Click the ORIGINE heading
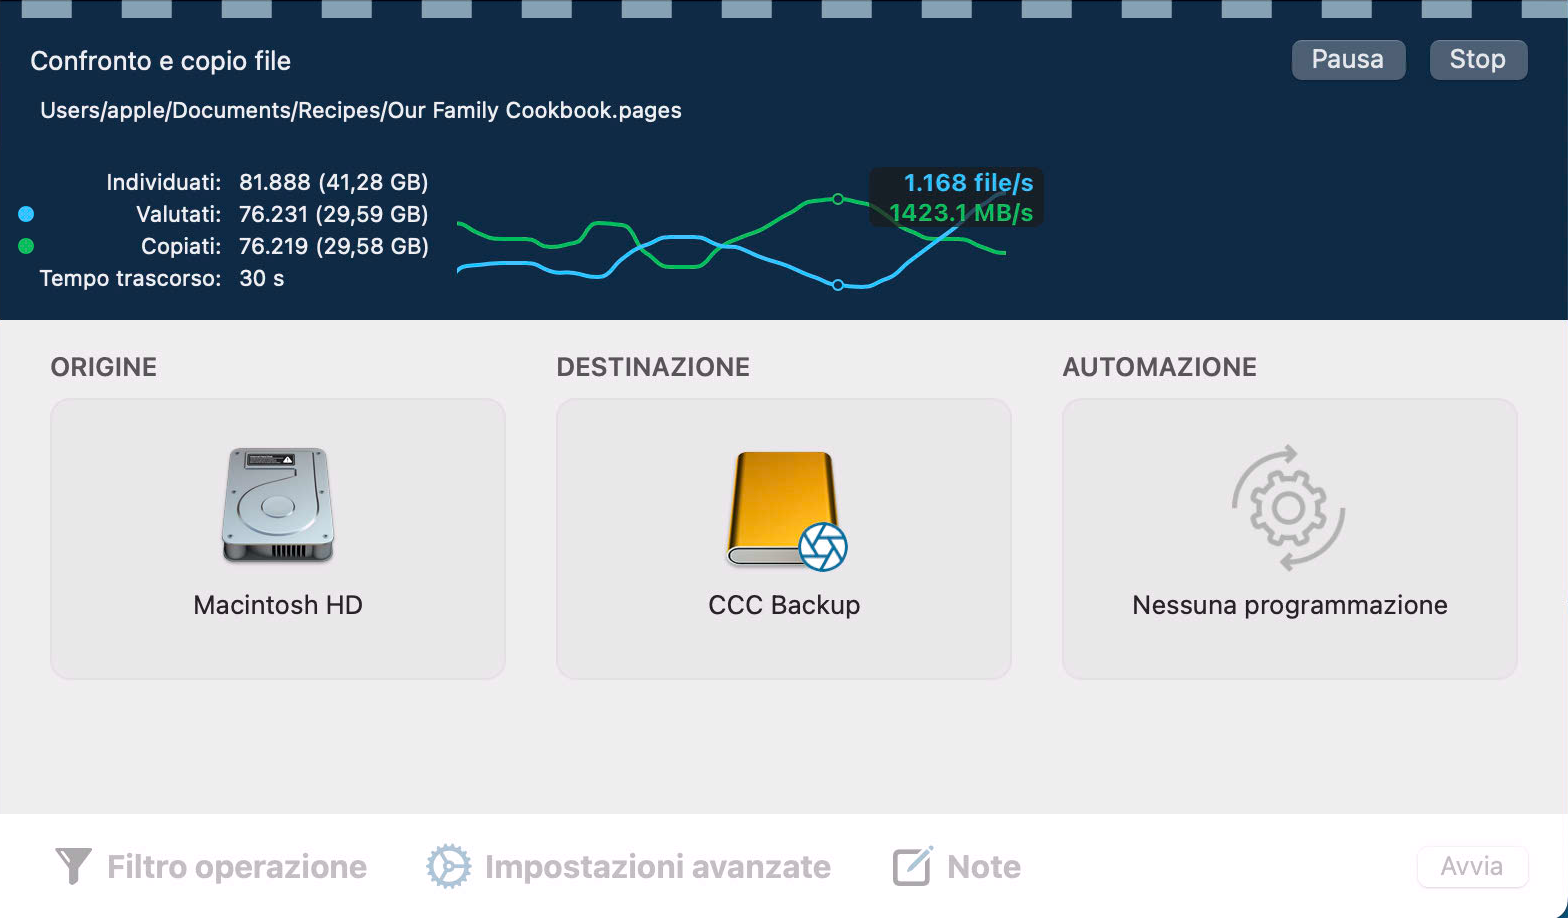1568x918 pixels. tap(104, 367)
